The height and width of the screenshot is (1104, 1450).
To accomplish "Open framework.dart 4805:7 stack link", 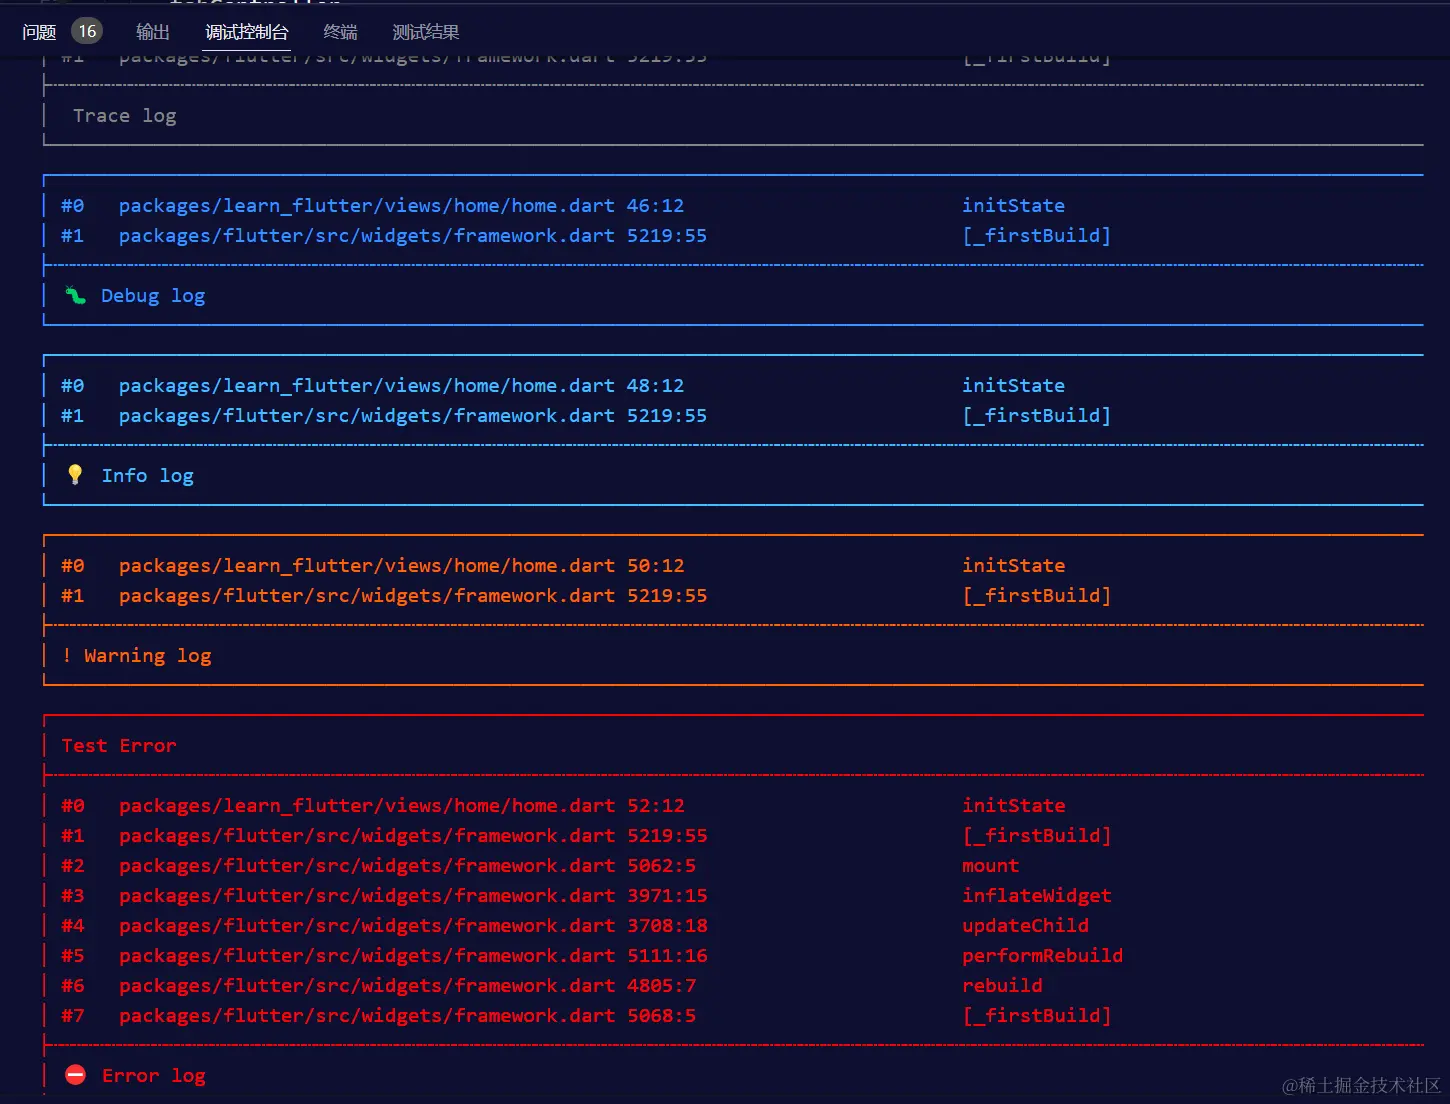I will (x=408, y=985).
